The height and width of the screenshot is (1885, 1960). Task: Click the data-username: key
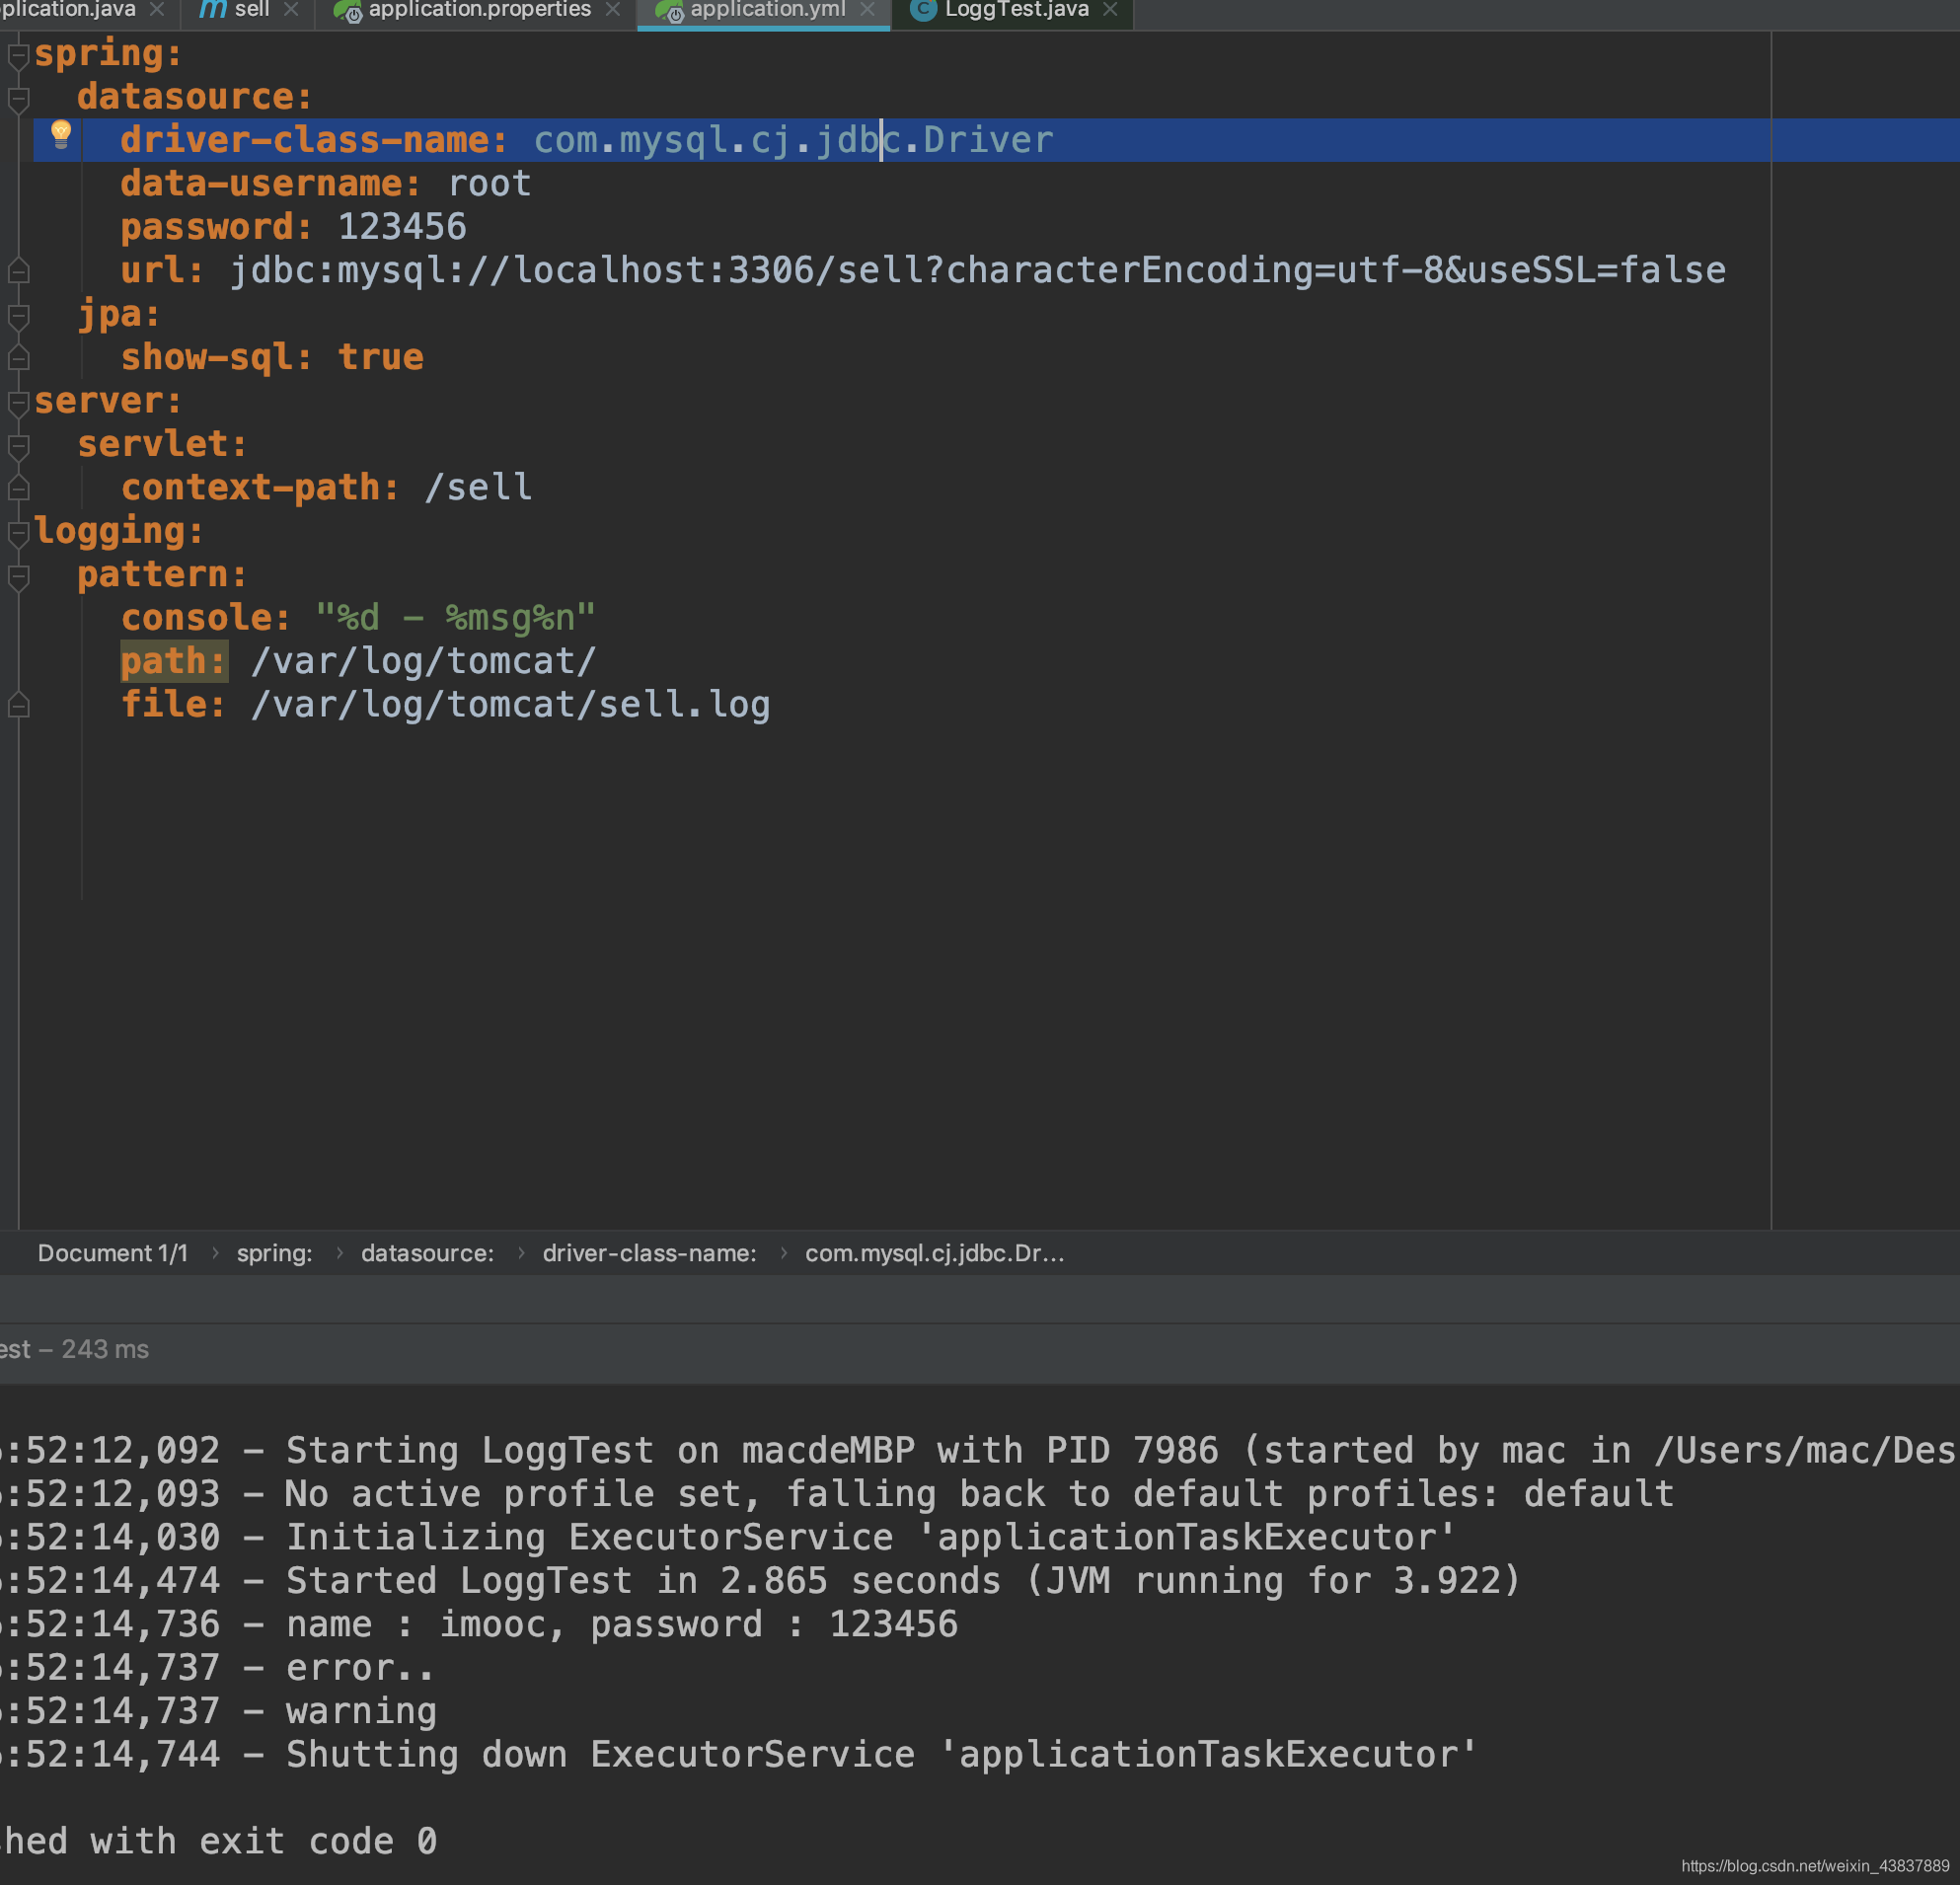[271, 183]
